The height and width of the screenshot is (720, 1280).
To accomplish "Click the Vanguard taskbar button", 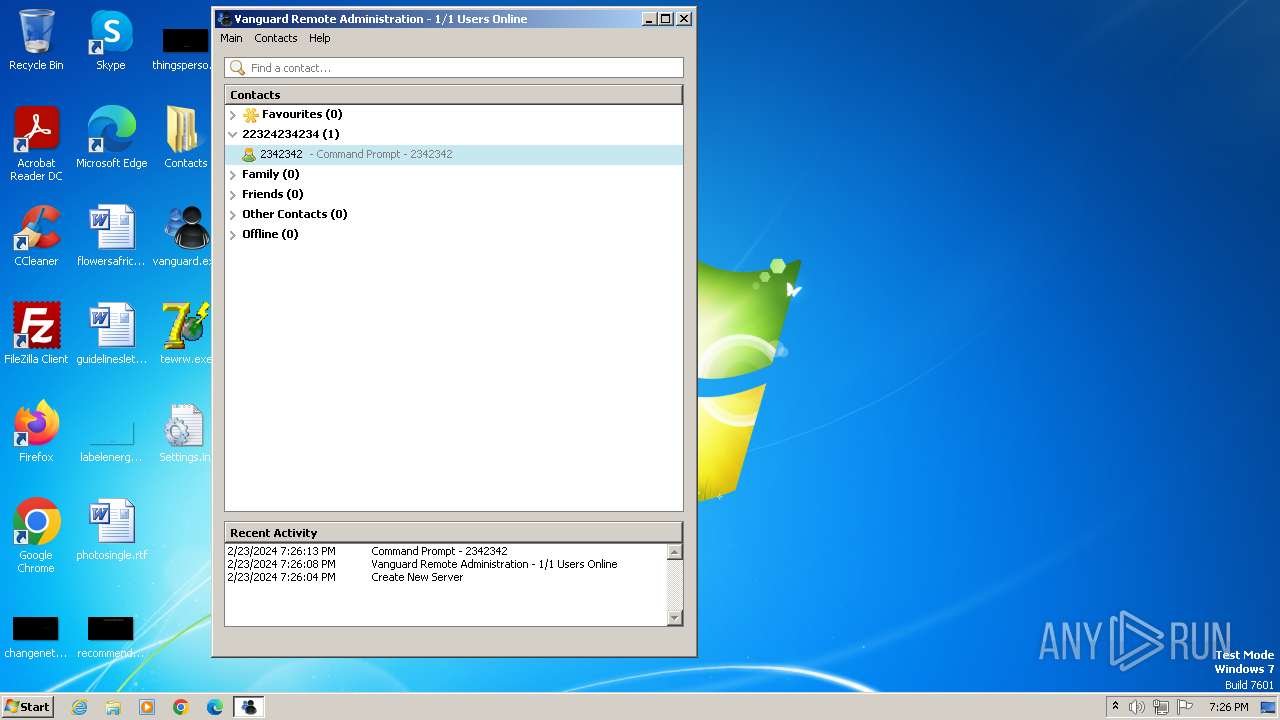I will [x=248, y=707].
